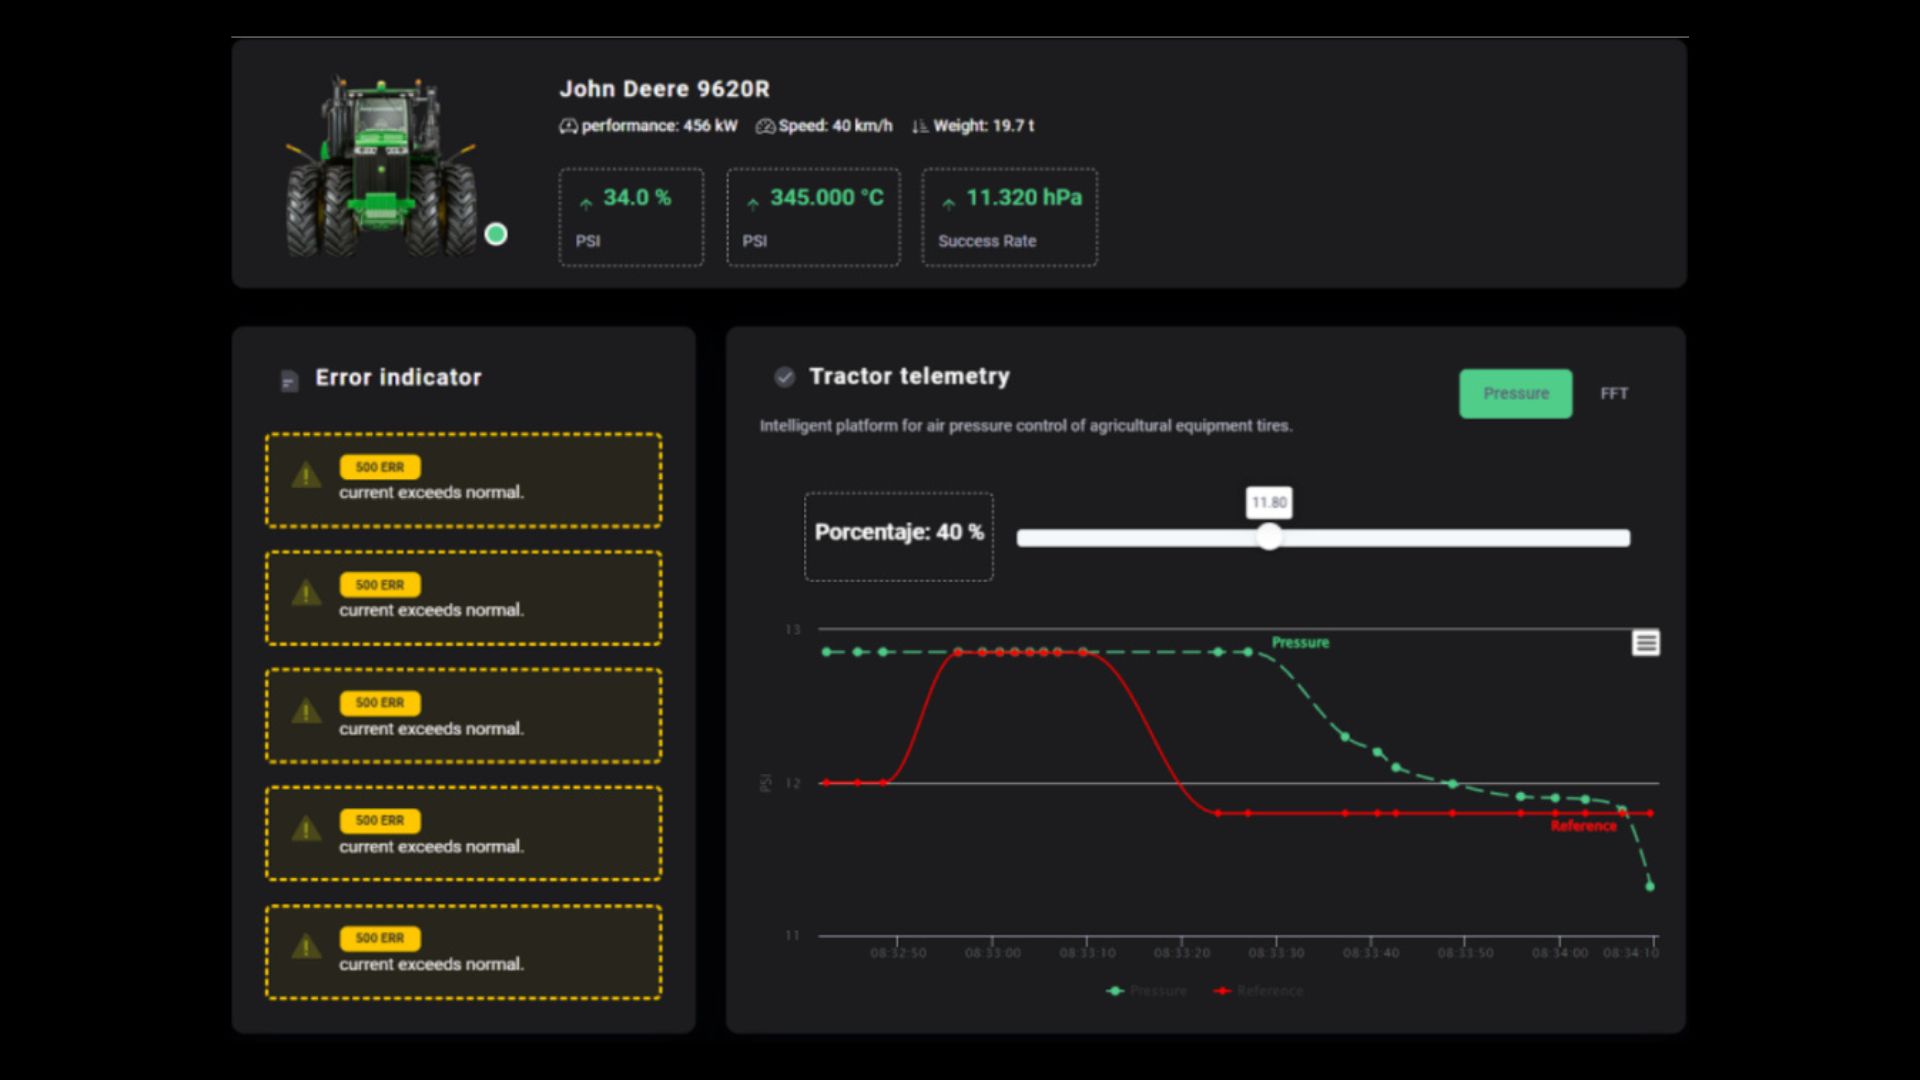
Task: Switch to the FFT tab
Action: tap(1613, 394)
